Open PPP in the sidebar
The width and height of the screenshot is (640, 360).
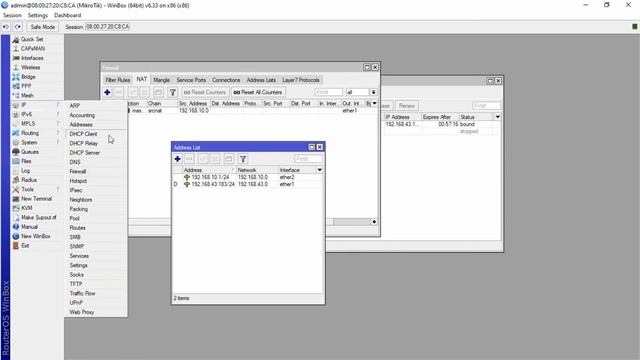26,86
